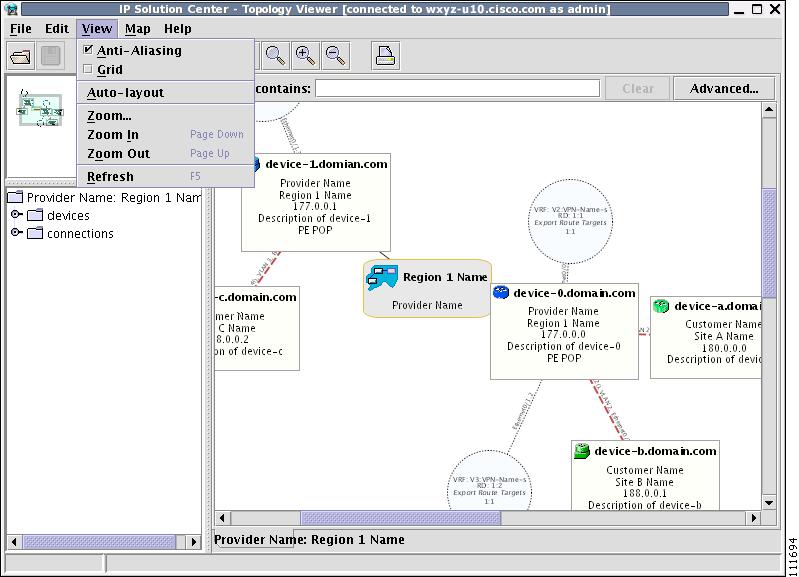Click the zoom out minus magnifier icon
This screenshot has height=577, width=799.
335,56
